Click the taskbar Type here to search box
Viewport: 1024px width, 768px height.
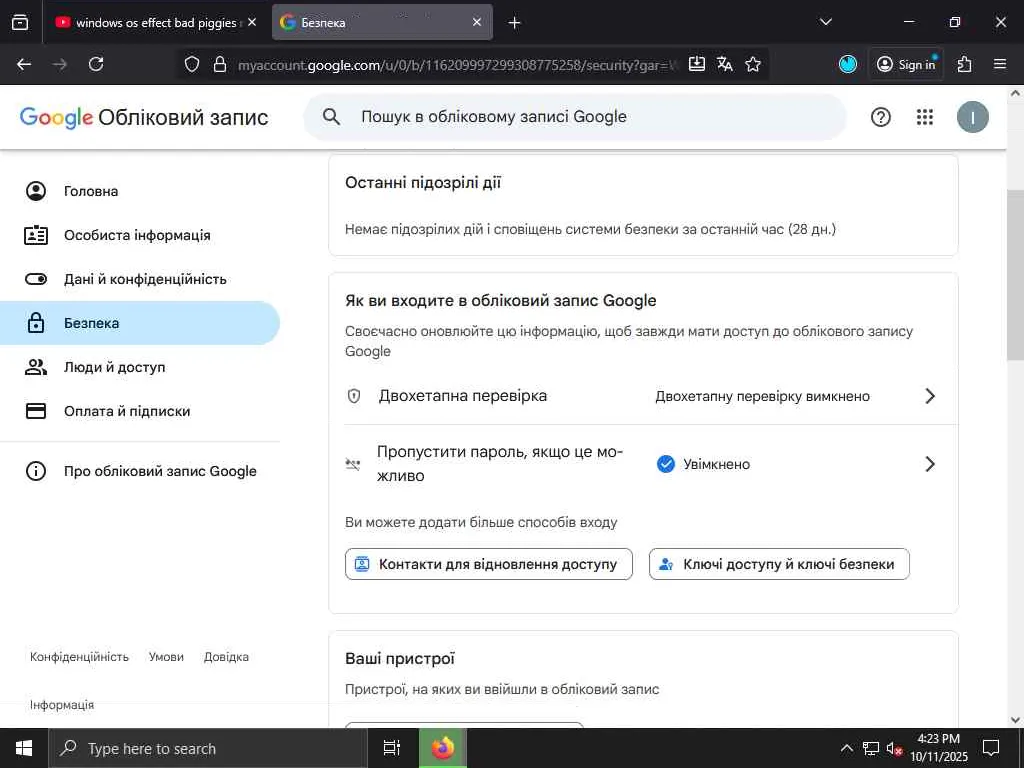(208, 748)
